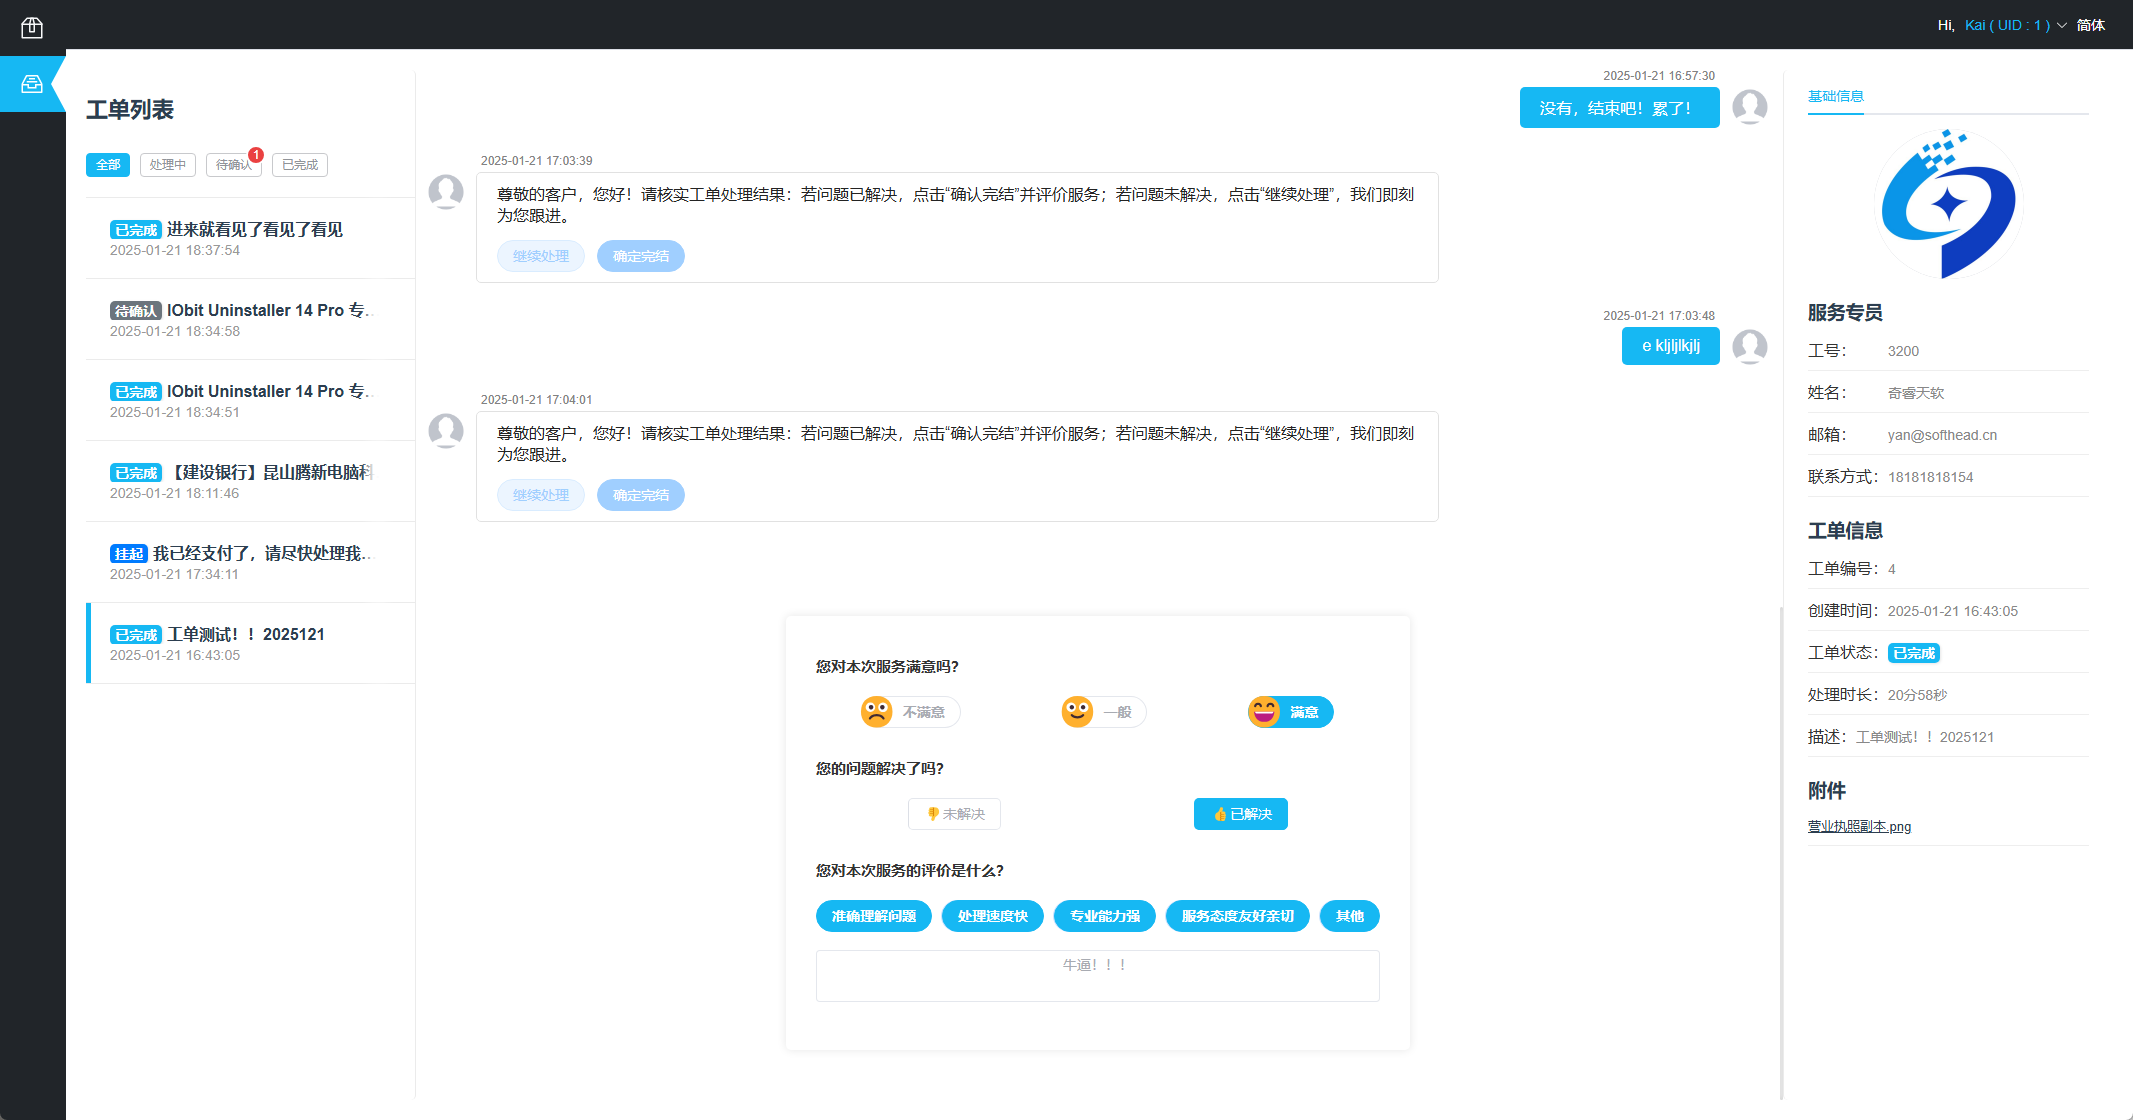
Task: Click the avatar next to the "e kjjljlkjlj" reply
Action: [x=1750, y=346]
